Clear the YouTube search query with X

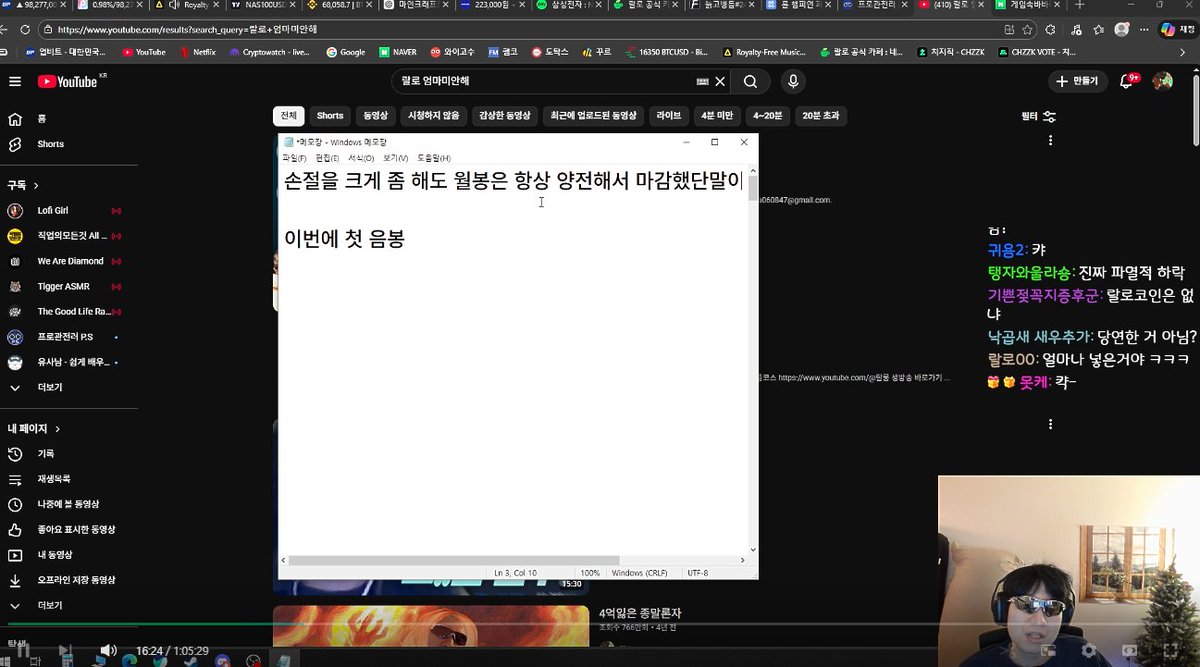click(720, 81)
